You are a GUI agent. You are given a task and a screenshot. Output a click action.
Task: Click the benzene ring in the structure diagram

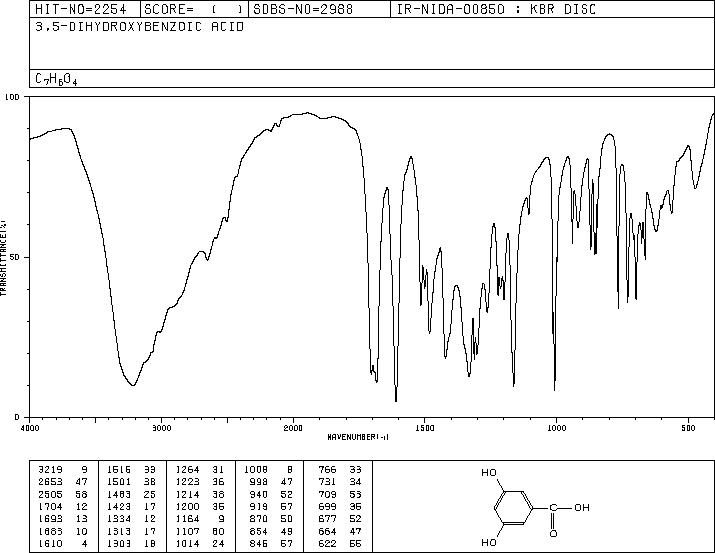click(514, 507)
